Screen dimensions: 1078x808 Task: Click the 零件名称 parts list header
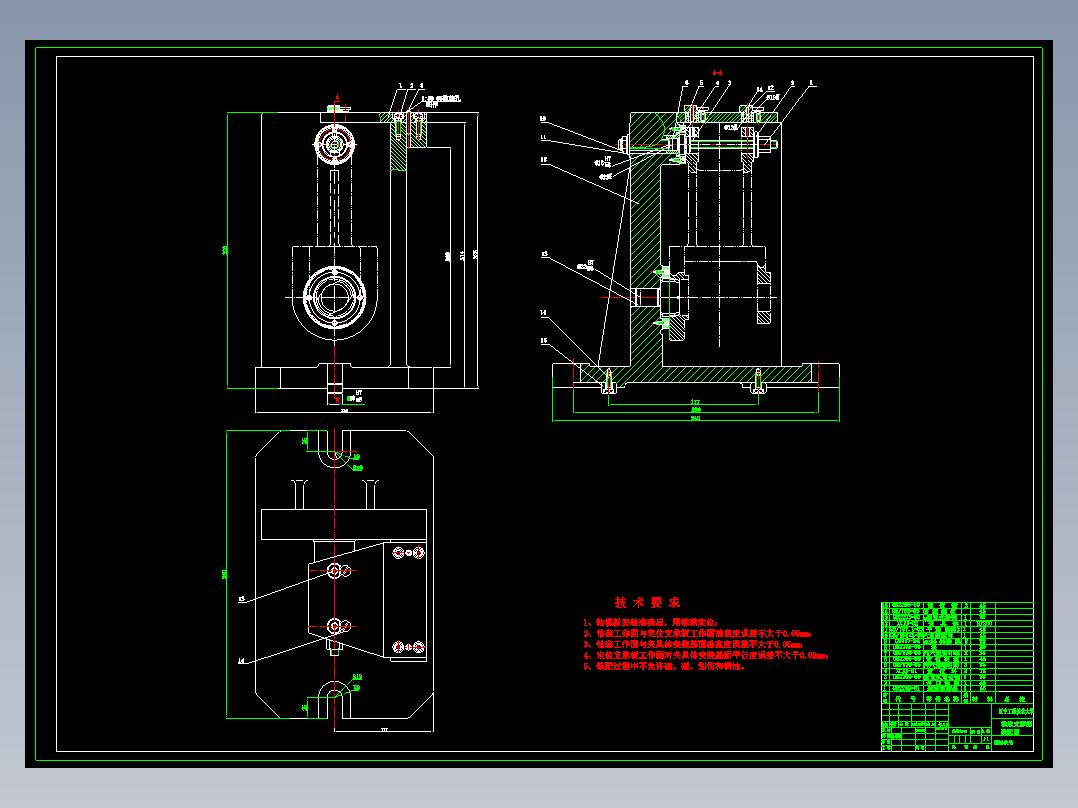coord(942,699)
